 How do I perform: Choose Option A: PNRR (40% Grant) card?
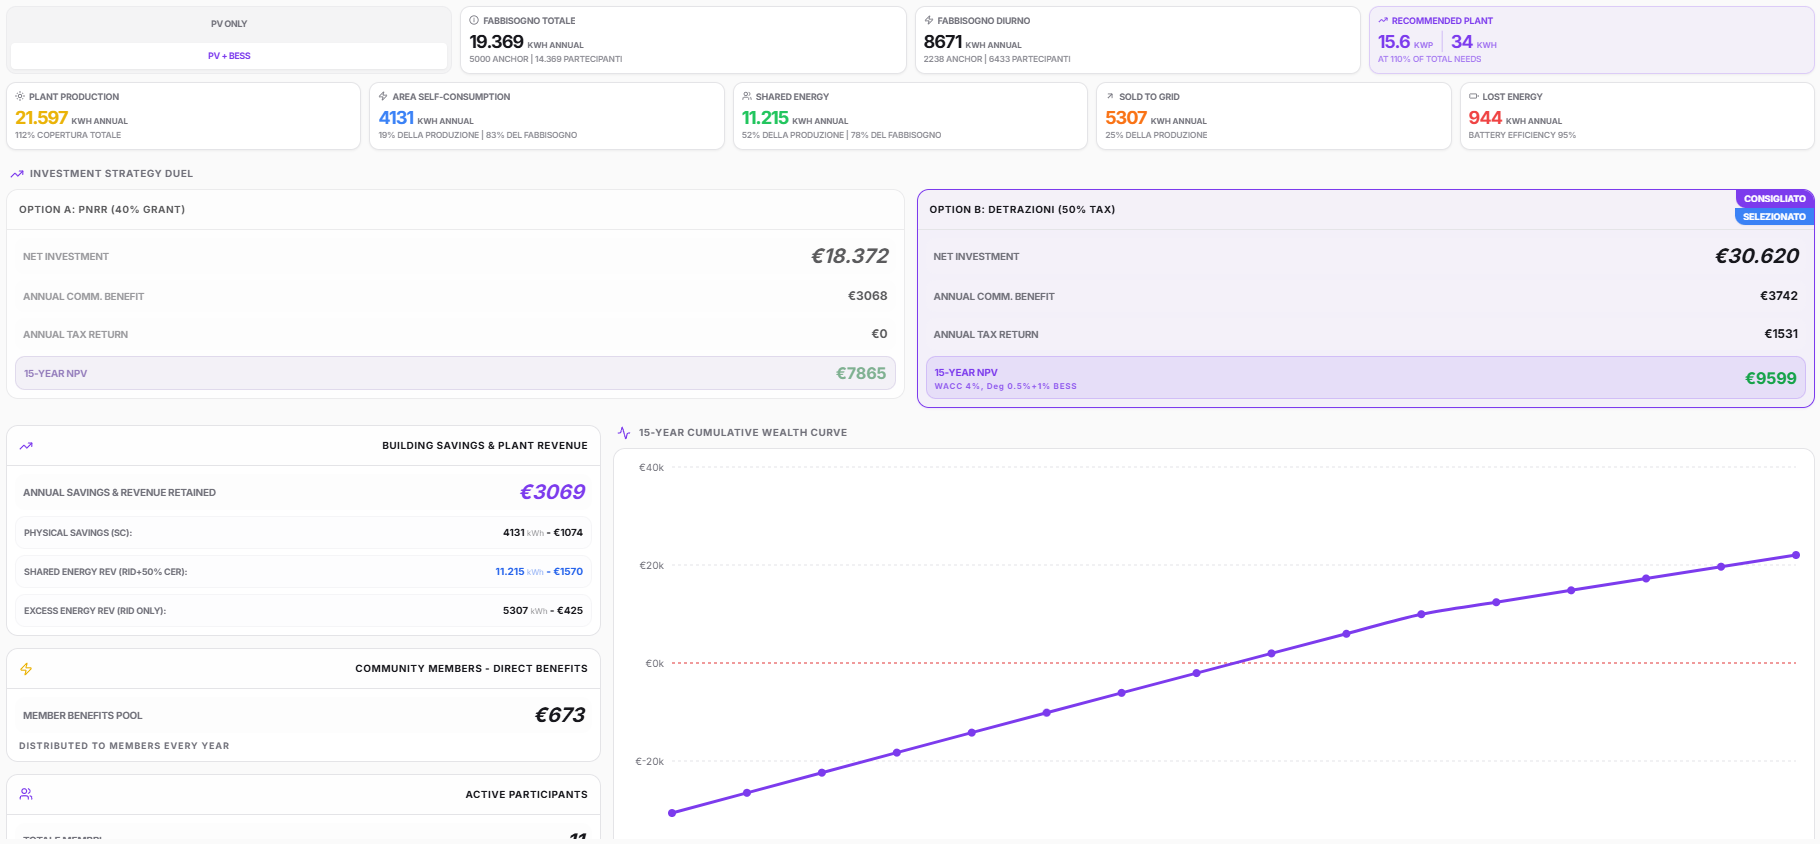[455, 294]
